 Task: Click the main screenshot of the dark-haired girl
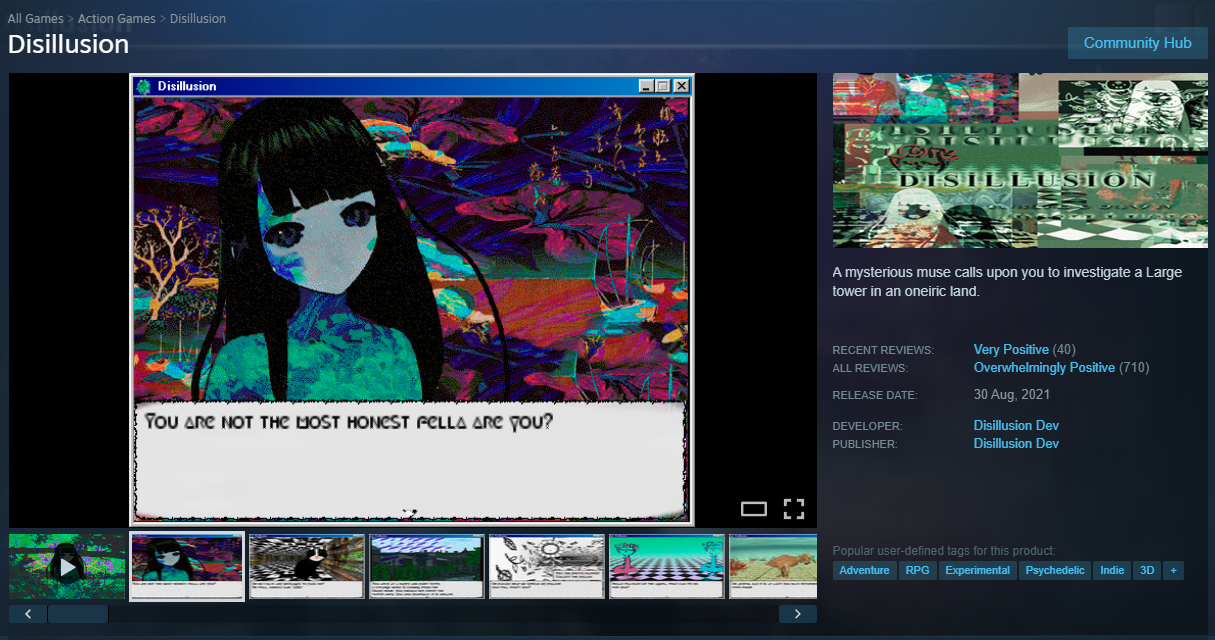tap(412, 299)
